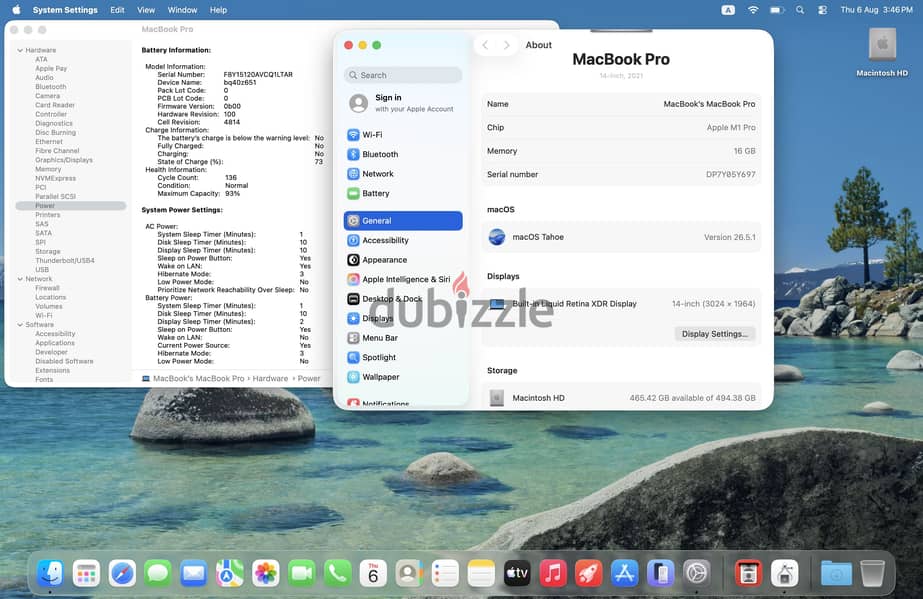Open Photo Booth from the Dock
The height and width of the screenshot is (599, 923).
(748, 573)
